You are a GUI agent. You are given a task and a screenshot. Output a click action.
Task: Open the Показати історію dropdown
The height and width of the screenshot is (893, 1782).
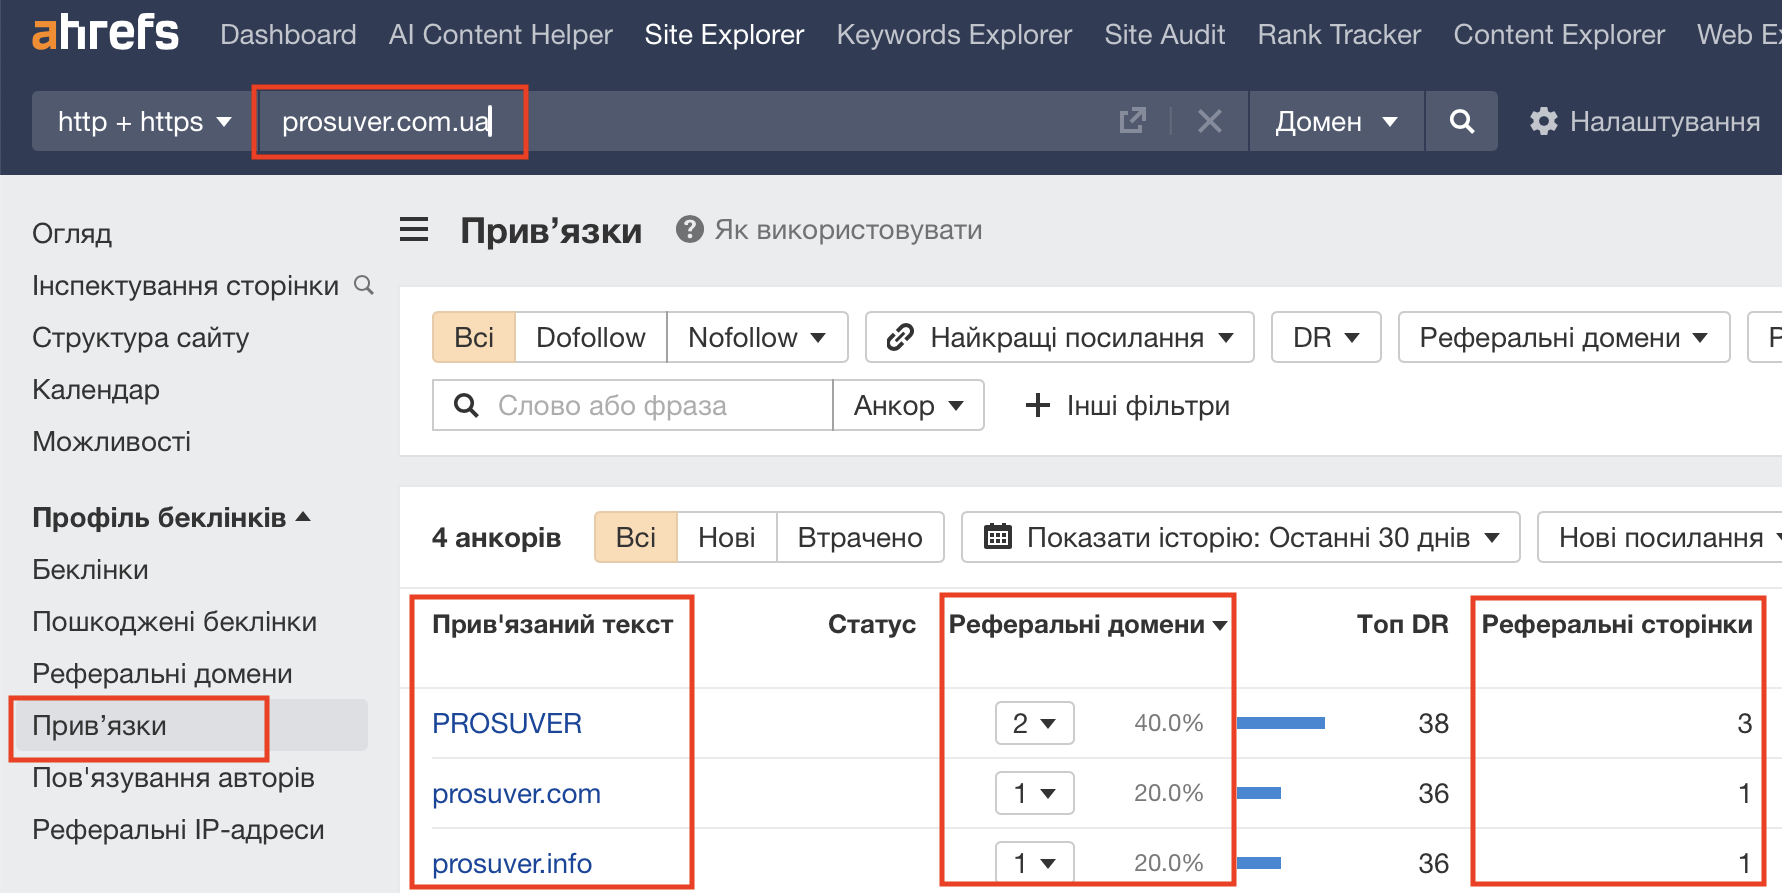point(1241,537)
